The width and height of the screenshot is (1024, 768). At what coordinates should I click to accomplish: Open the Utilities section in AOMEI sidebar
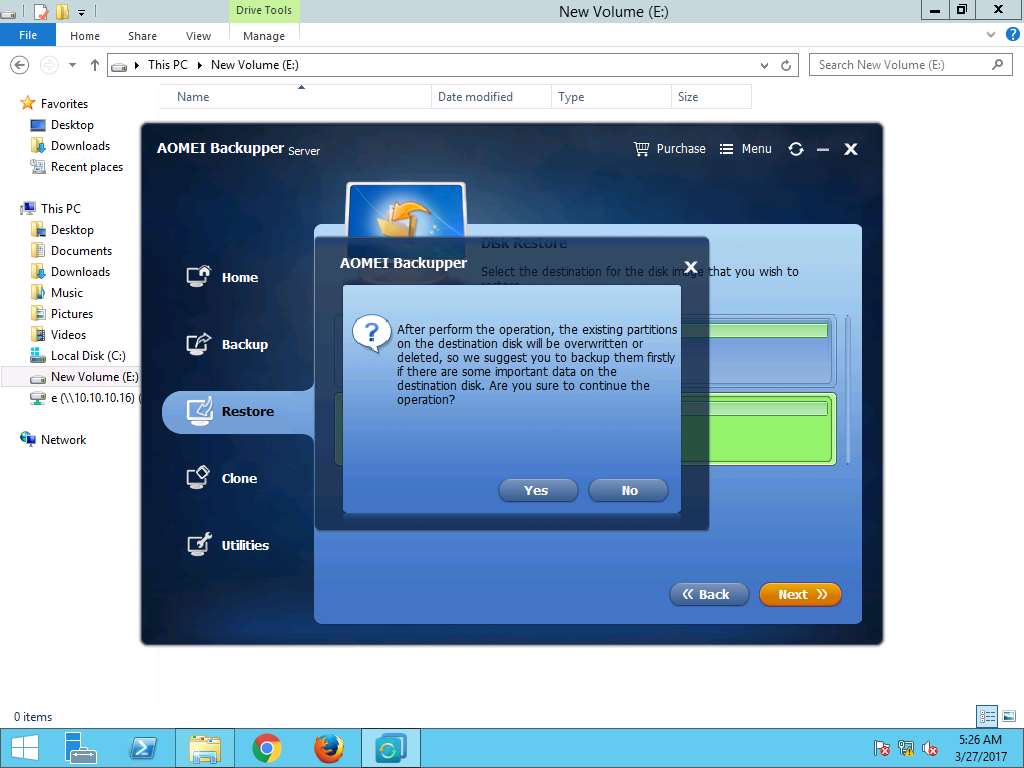point(228,545)
